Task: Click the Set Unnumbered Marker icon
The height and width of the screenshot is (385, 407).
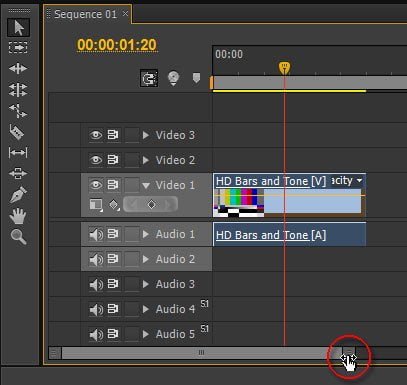Action: (196, 78)
